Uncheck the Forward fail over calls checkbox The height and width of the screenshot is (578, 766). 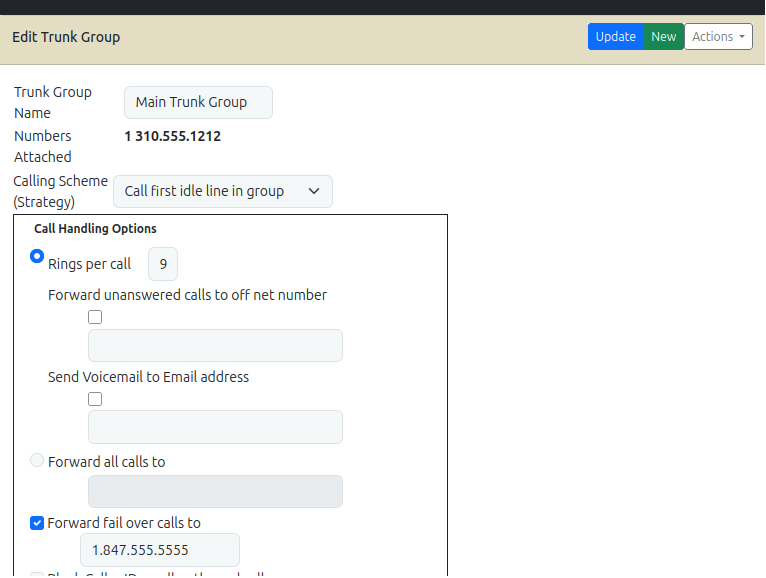coord(37,522)
